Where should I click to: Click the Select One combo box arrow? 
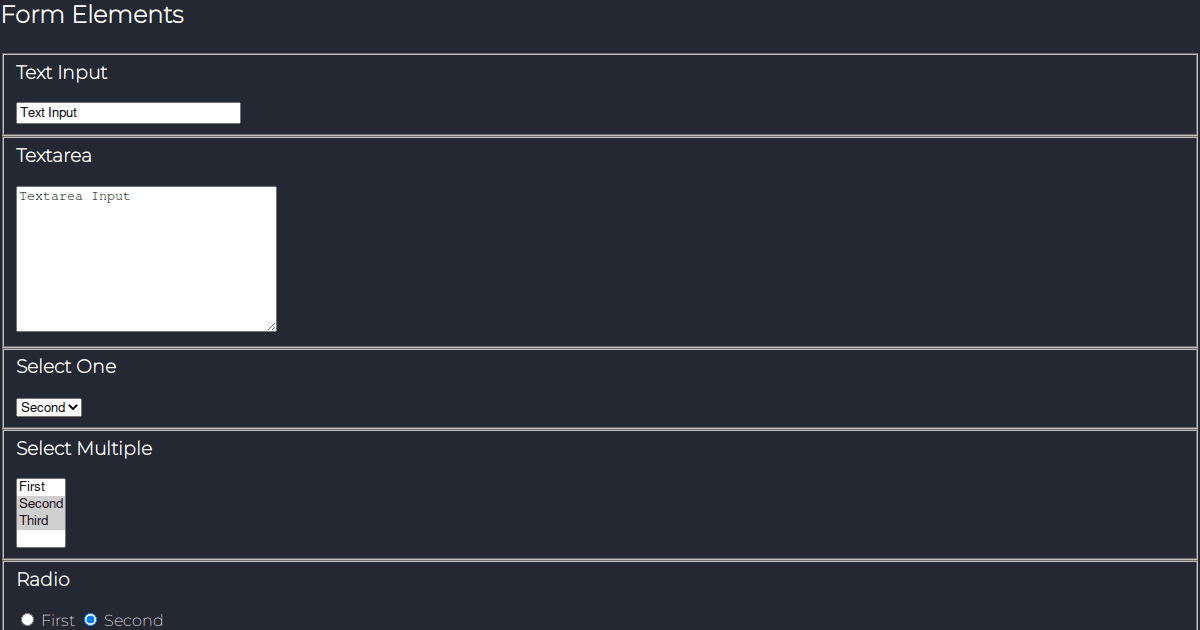pyautogui.click(x=74, y=407)
